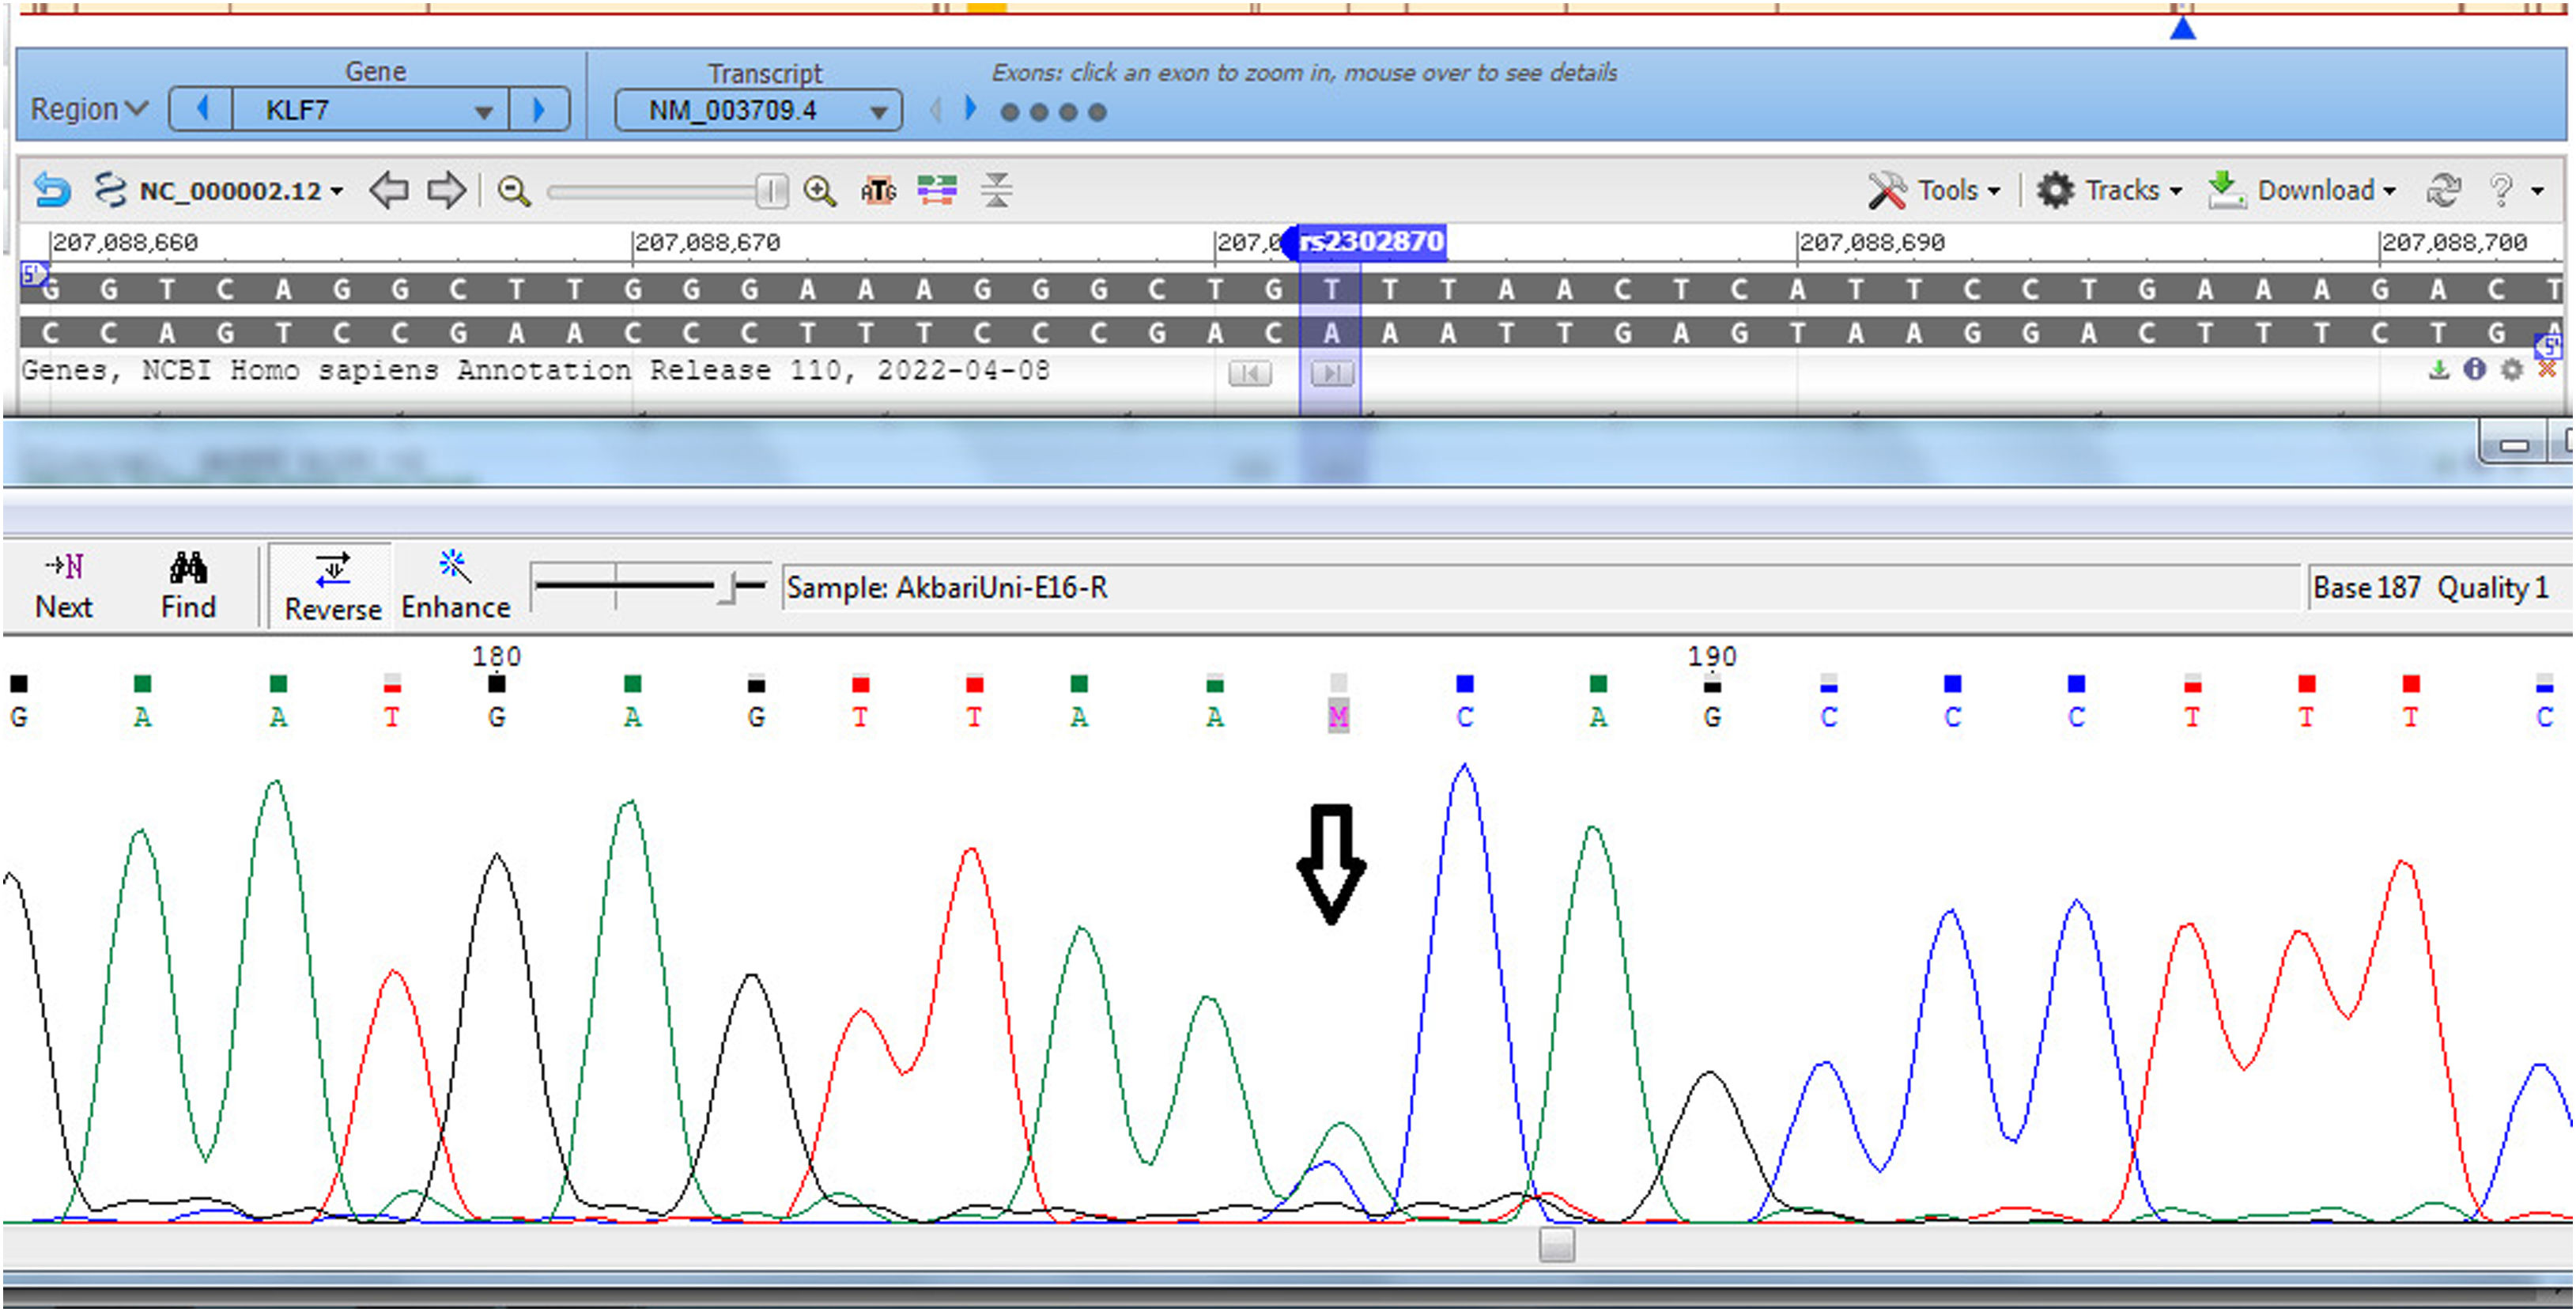
Task: Click the ATG zoom-to-sequence icon
Action: pos(878,190)
